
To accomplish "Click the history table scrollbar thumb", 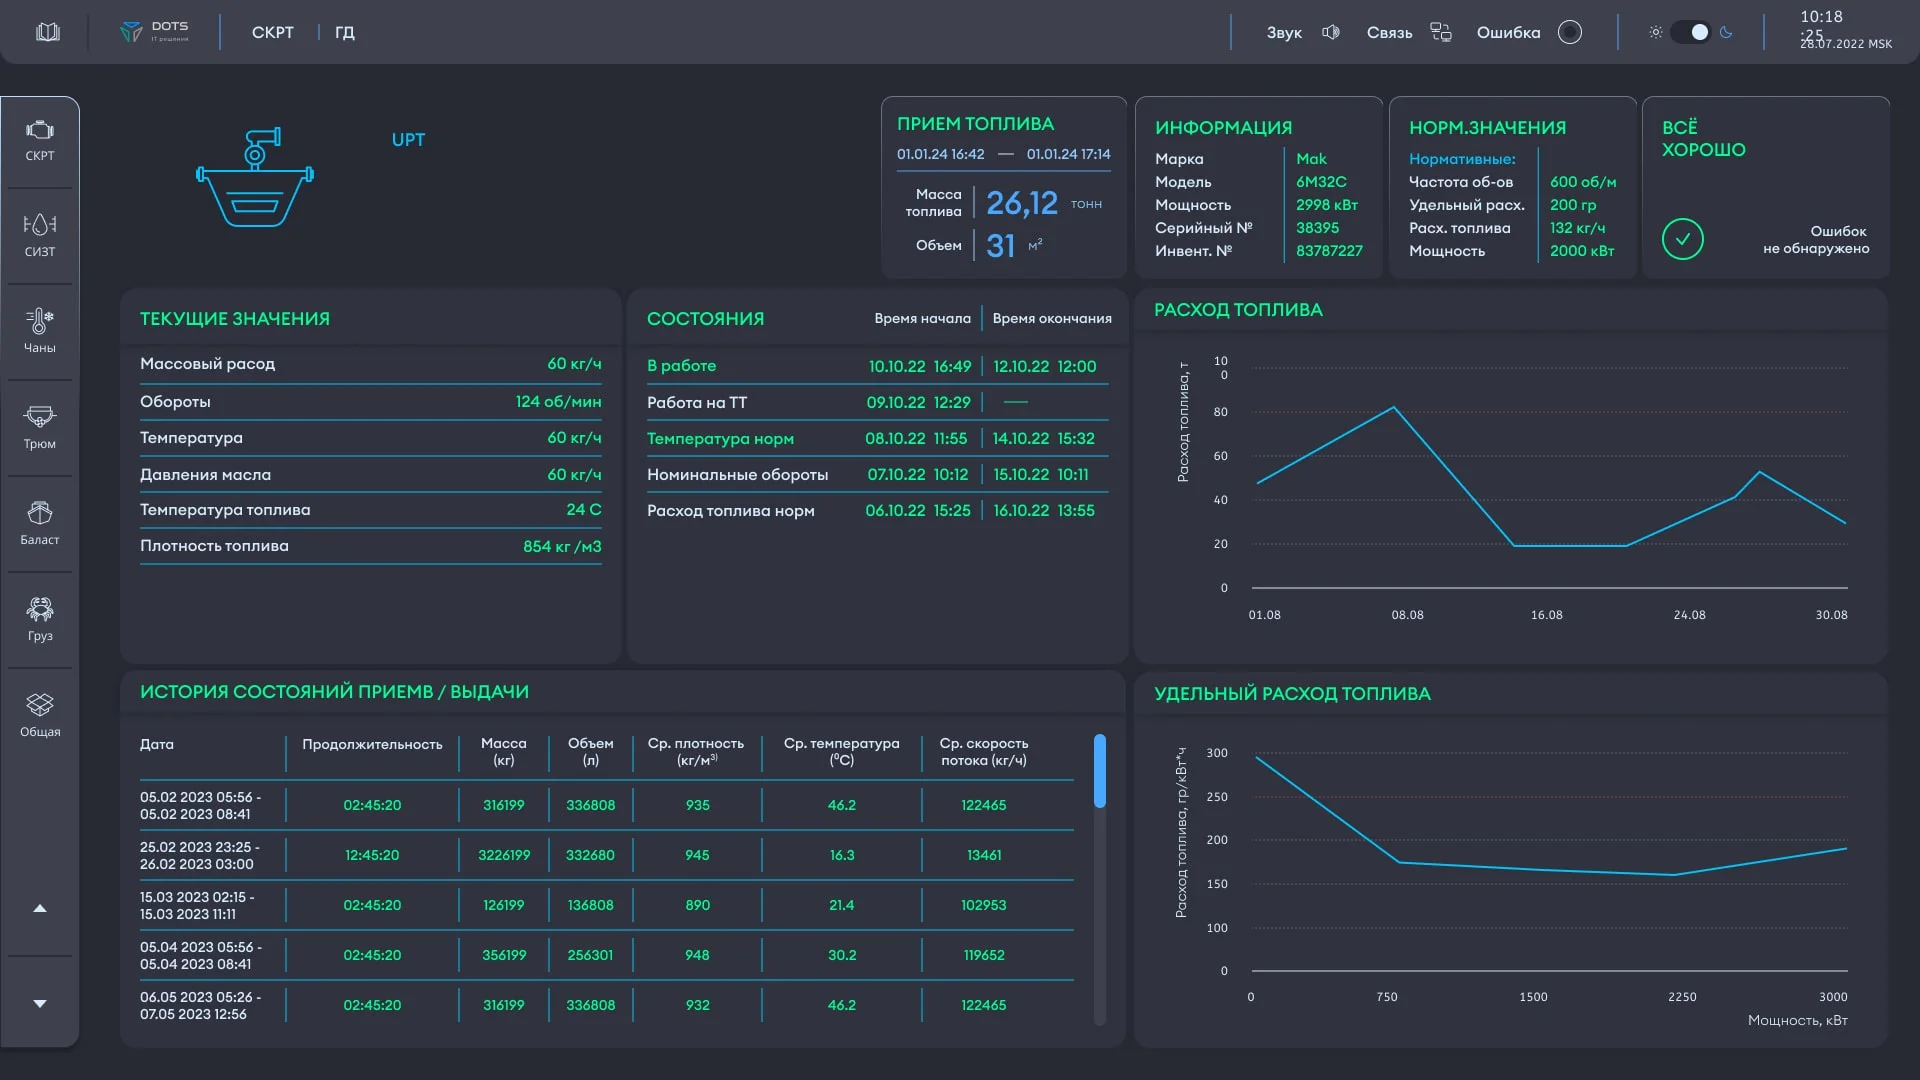I will 1099,771.
